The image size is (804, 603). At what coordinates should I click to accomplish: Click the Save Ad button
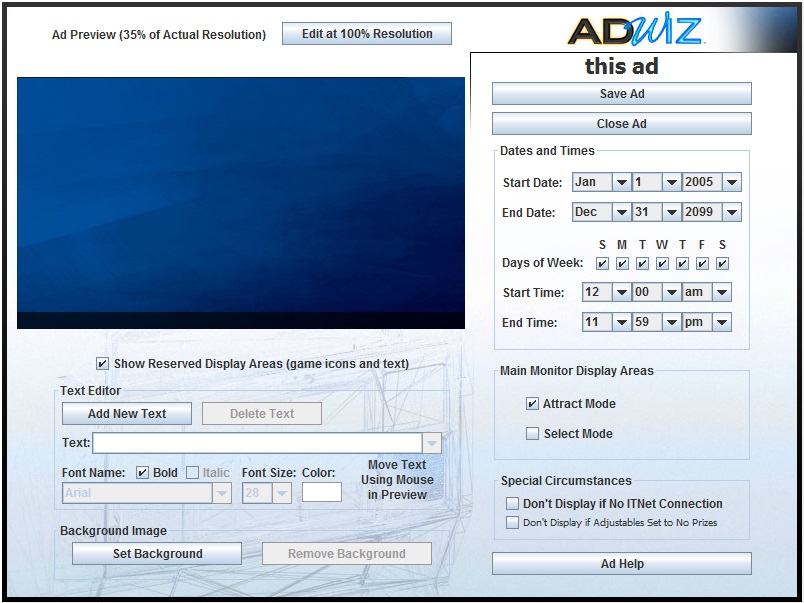[x=621, y=94]
